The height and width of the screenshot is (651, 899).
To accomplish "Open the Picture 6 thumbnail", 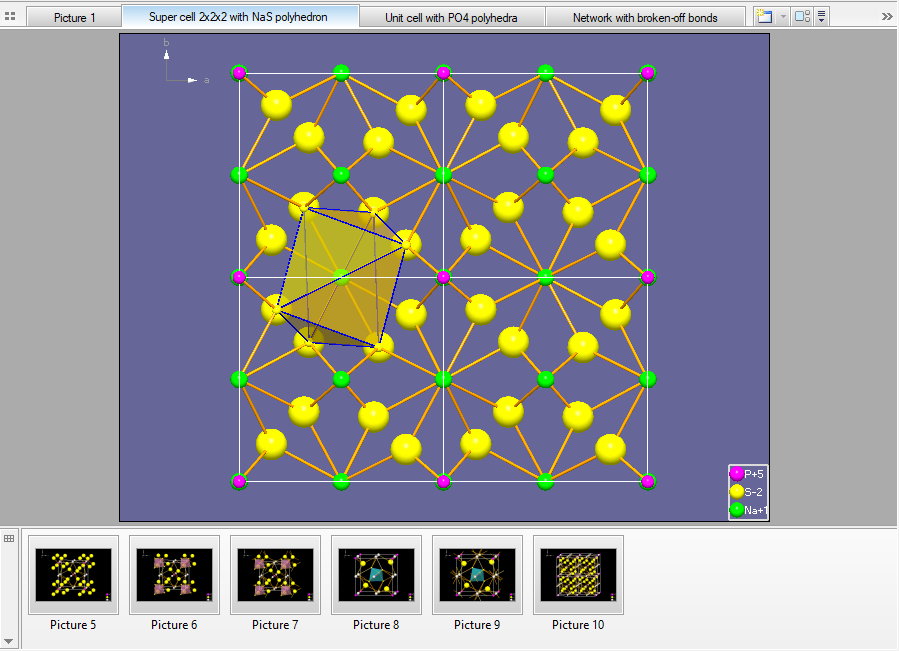I will tap(174, 575).
